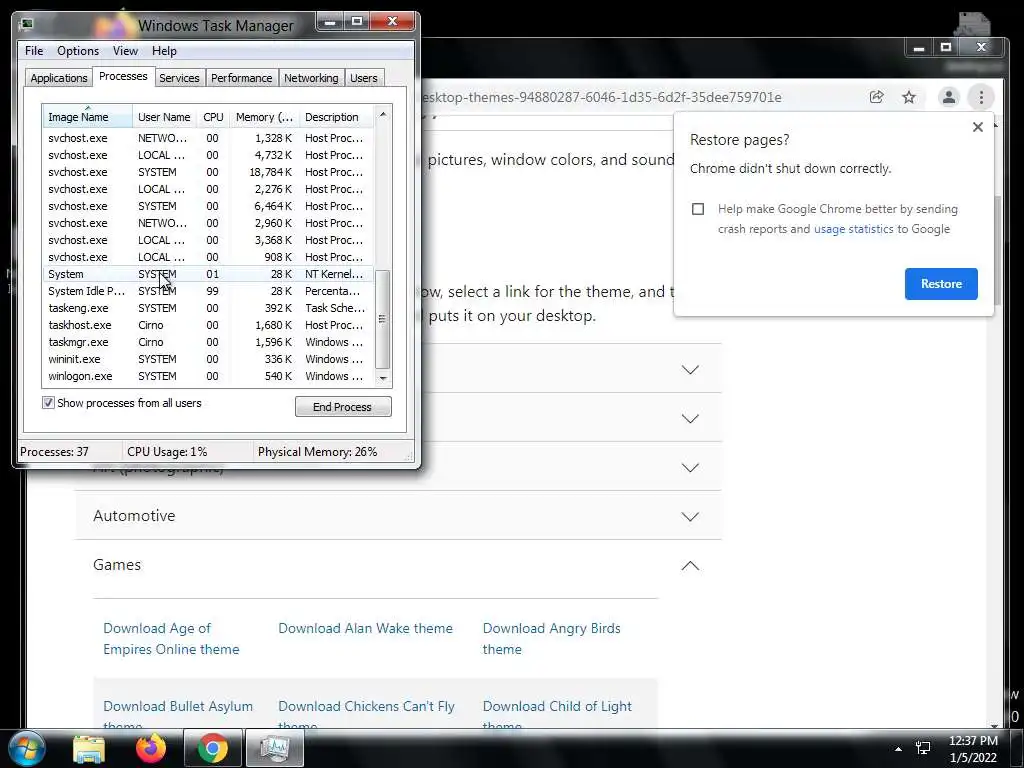Sort by CPU column header
The image size is (1024, 768).
pos(213,117)
